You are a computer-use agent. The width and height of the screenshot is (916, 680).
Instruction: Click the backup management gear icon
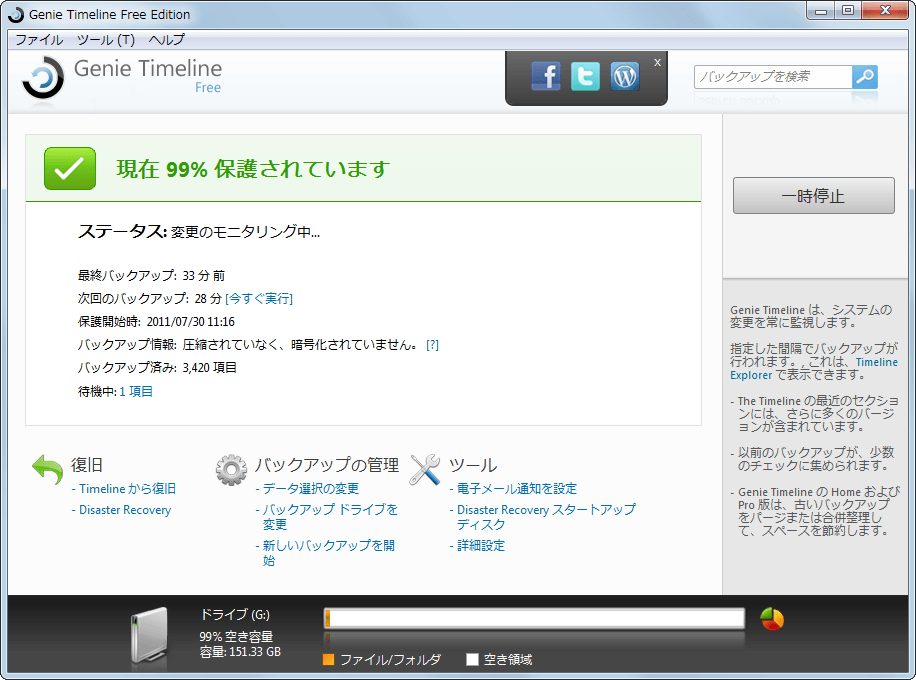tap(231, 470)
